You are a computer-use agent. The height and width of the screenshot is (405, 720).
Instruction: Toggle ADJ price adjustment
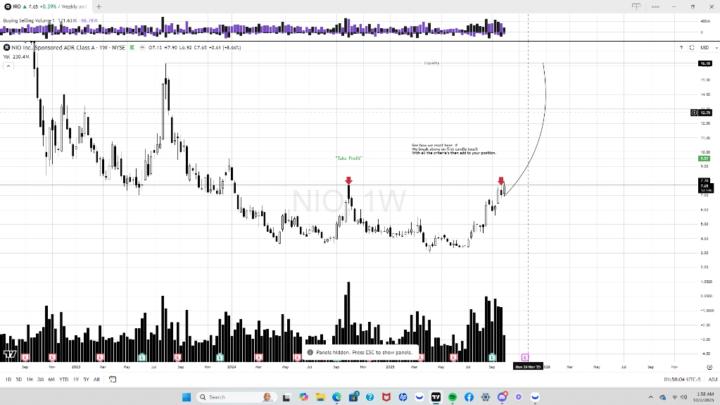[713, 379]
